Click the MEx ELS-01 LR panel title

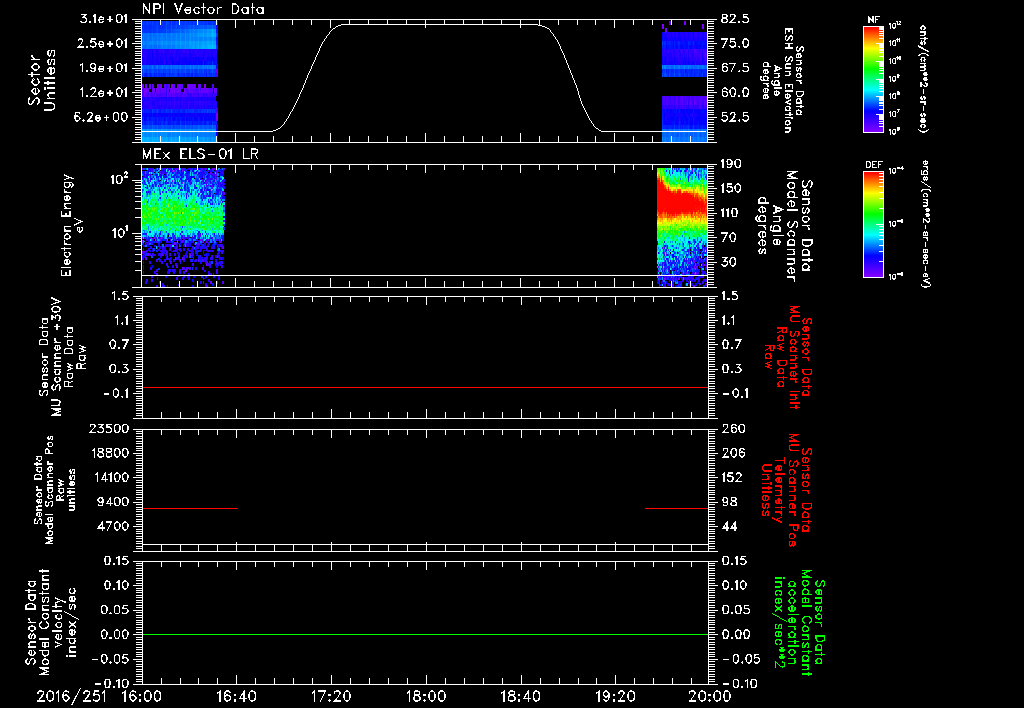pos(200,153)
